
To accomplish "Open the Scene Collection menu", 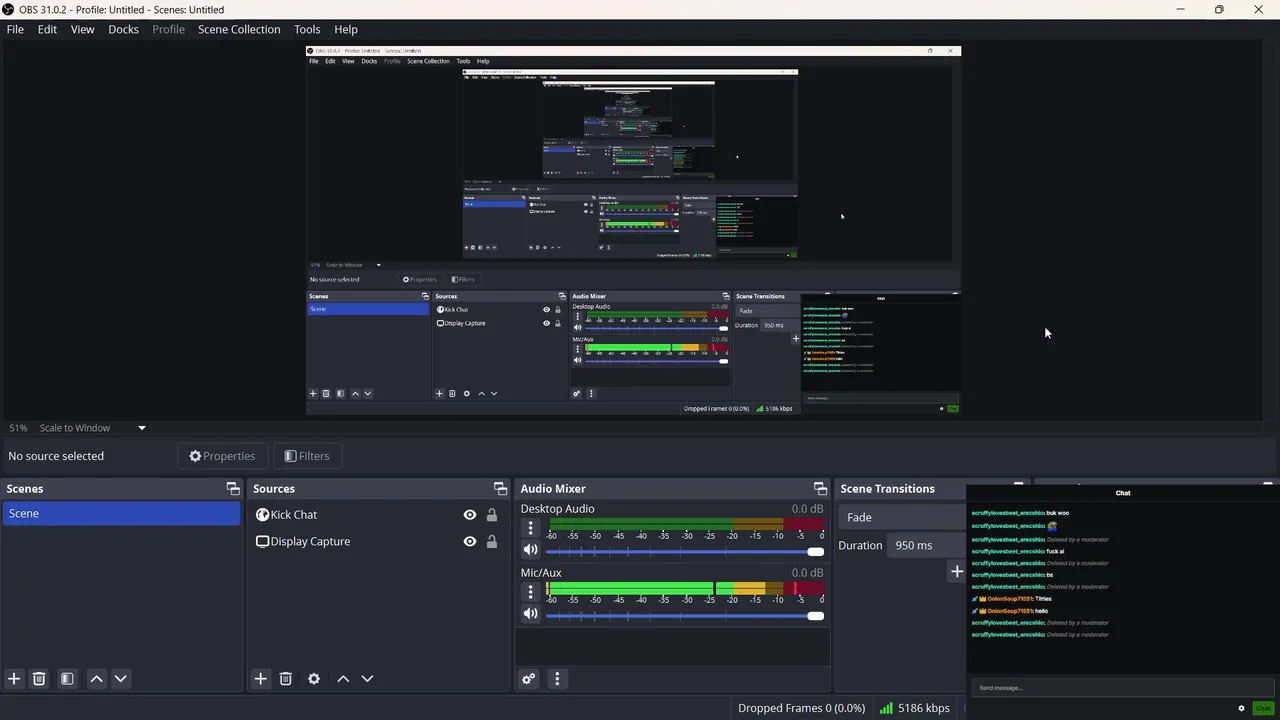I will pos(239,29).
